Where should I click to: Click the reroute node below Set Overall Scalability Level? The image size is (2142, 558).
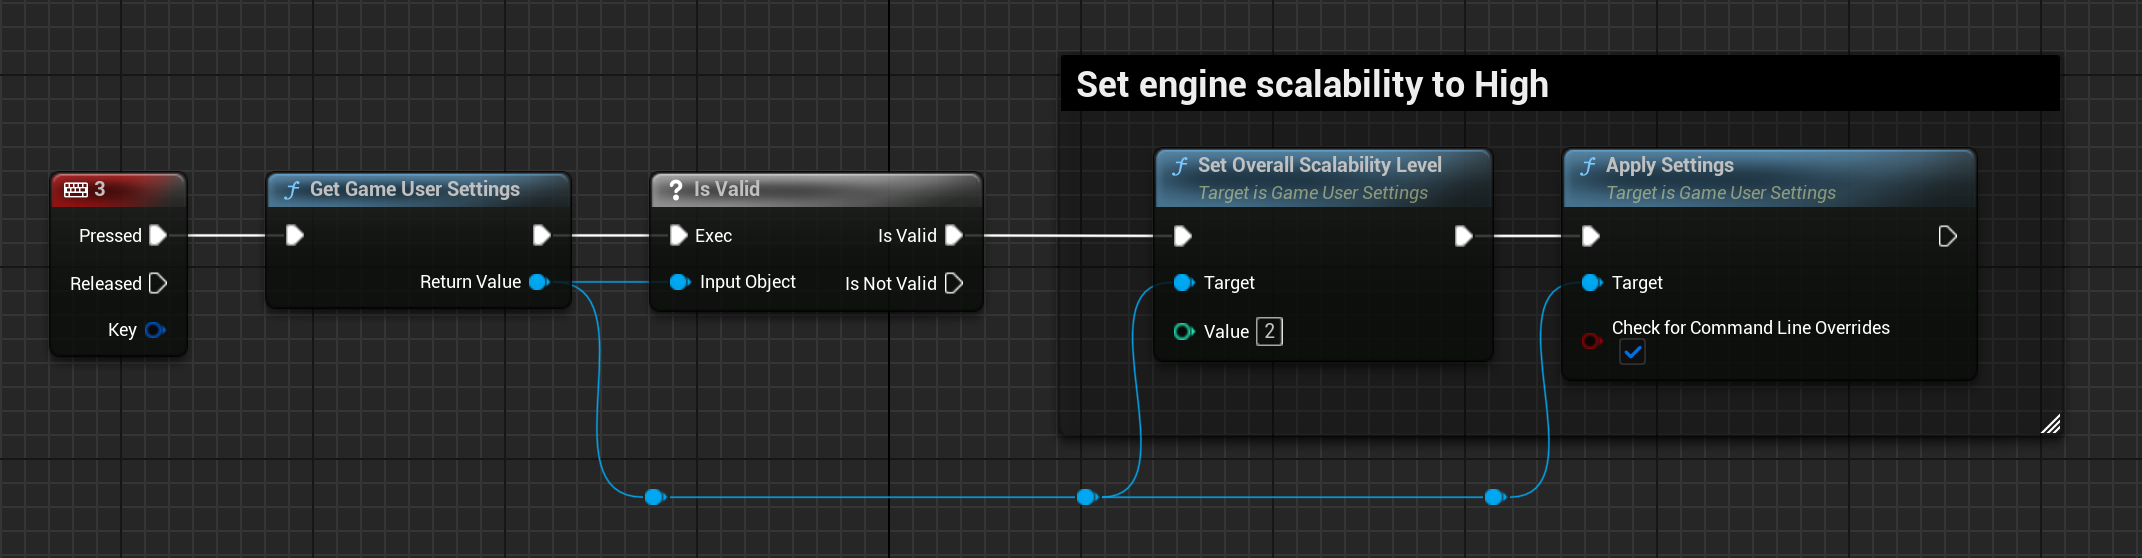tap(1087, 497)
